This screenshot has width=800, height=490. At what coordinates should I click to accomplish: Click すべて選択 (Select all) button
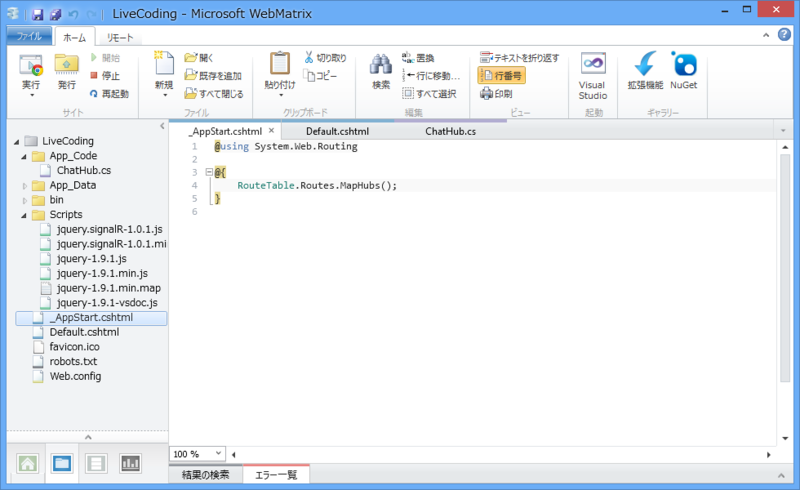[429, 93]
